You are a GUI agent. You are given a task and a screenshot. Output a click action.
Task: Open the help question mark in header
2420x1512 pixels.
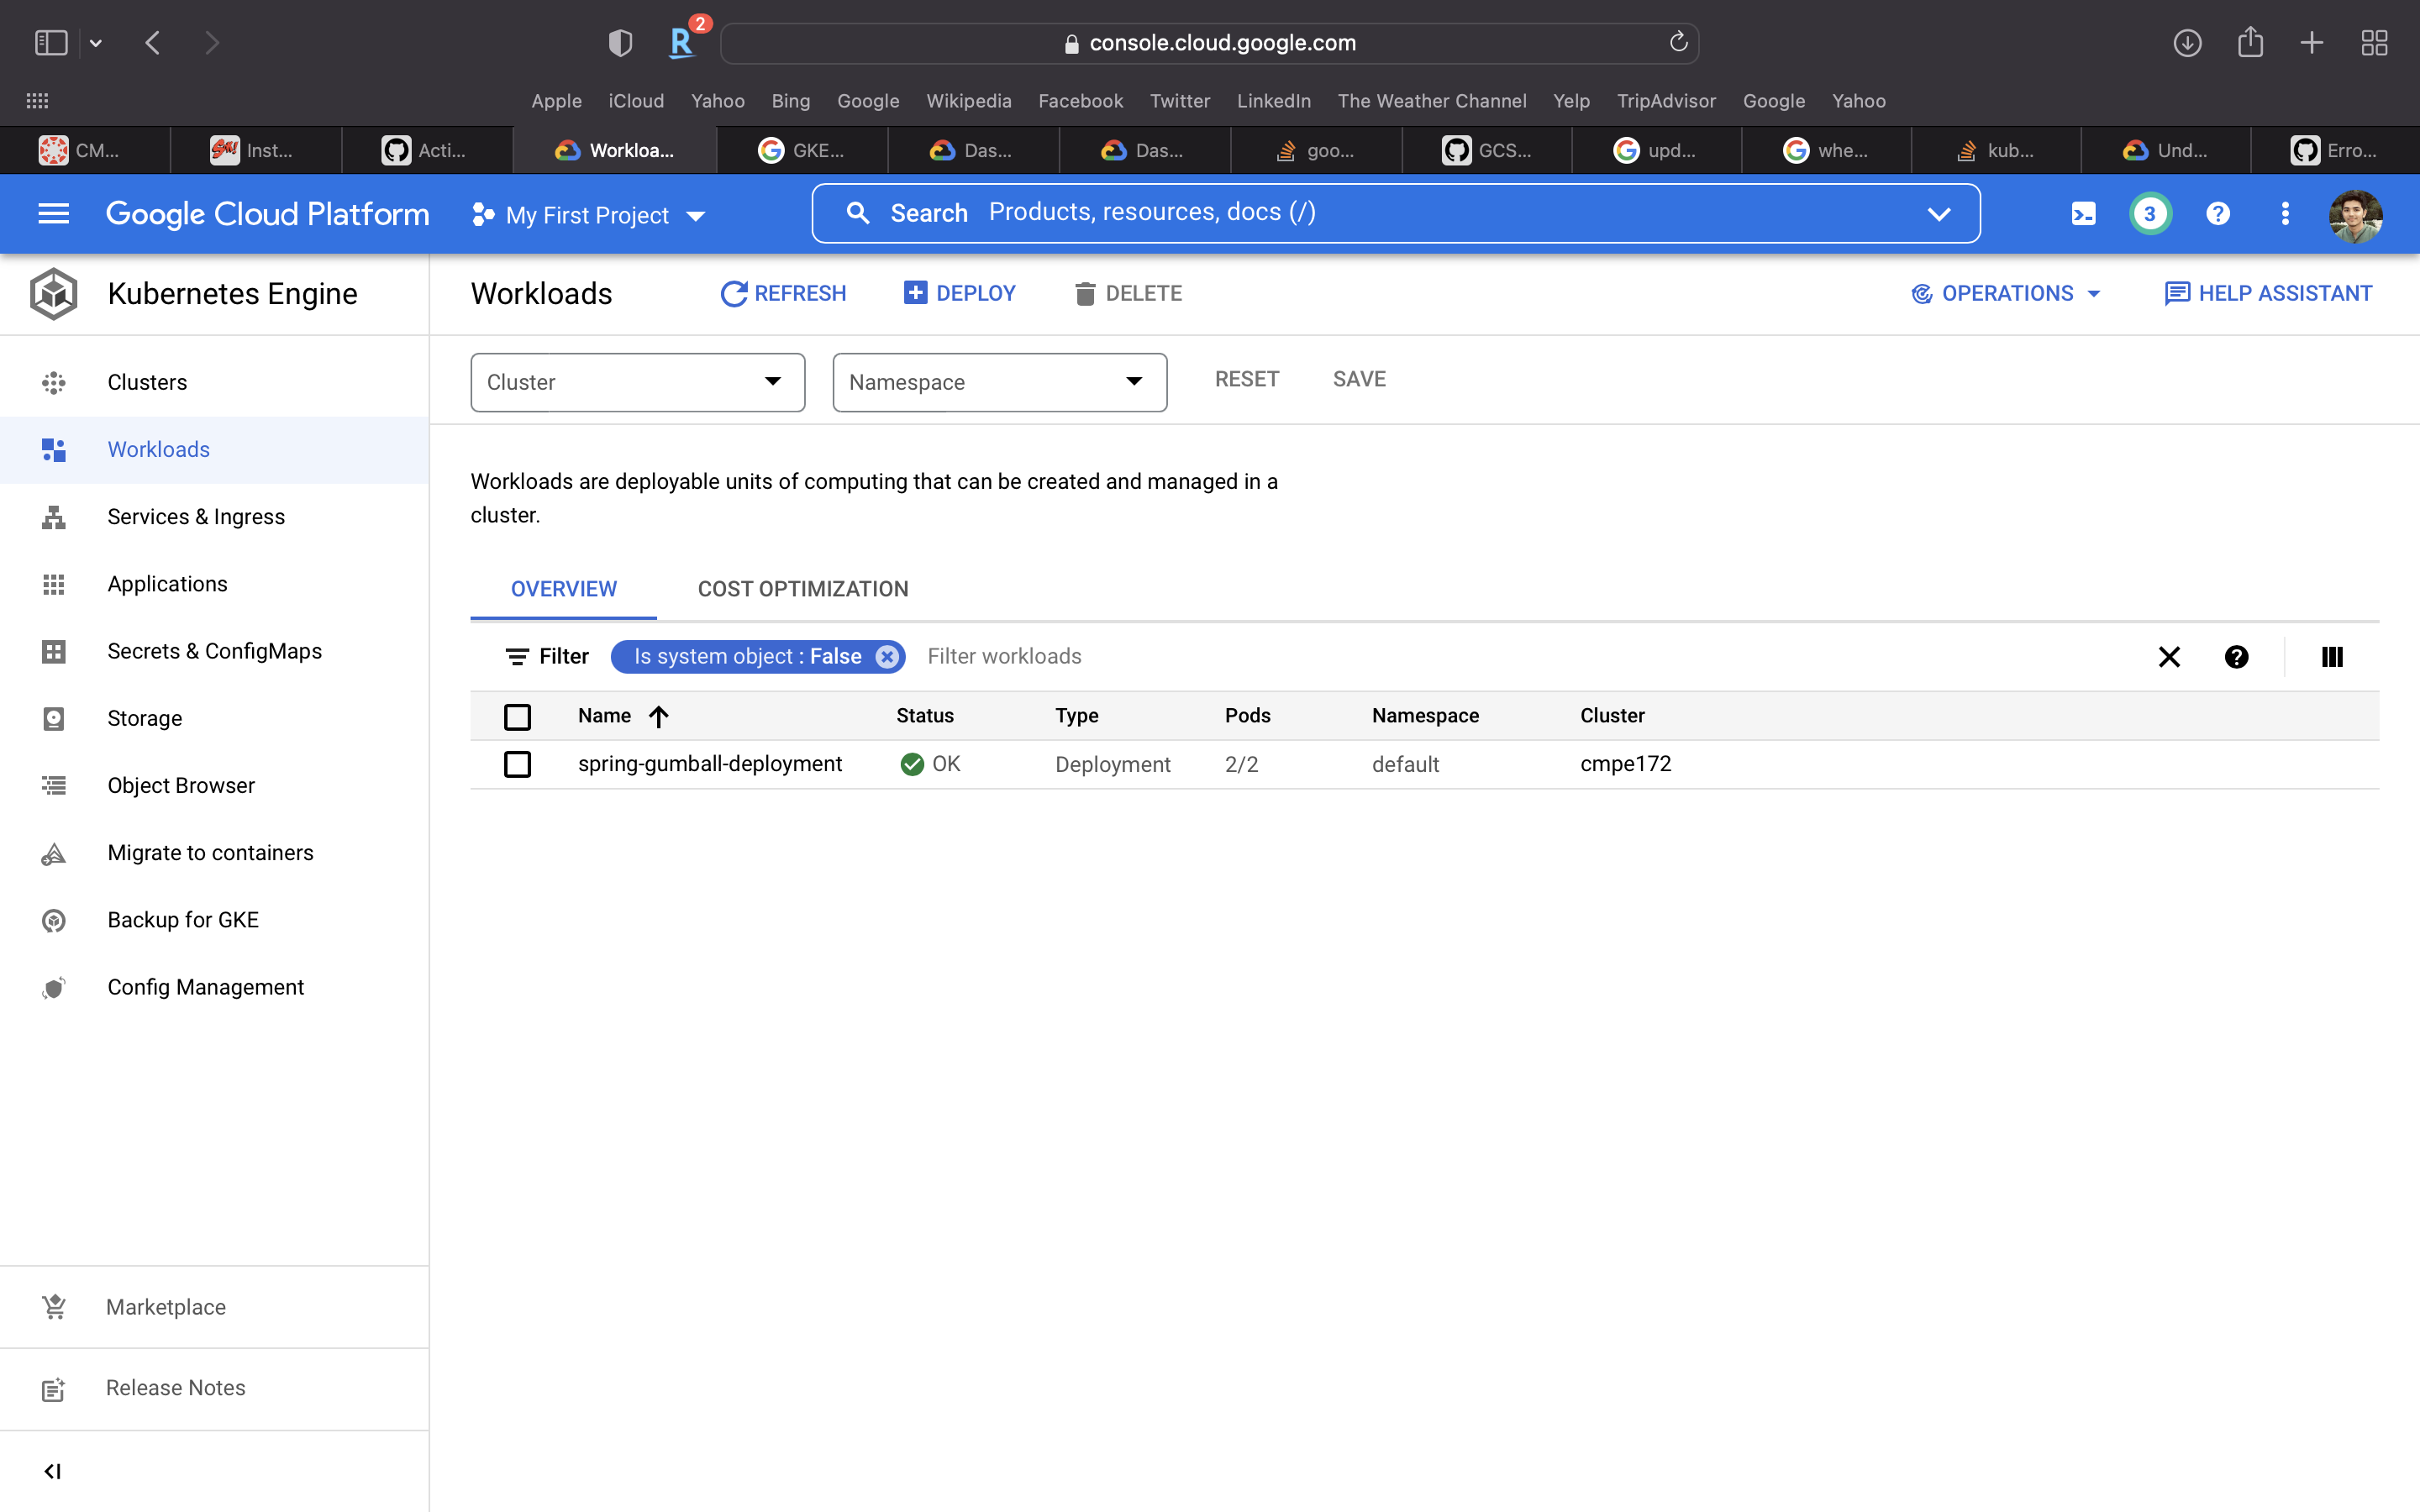2217,213
